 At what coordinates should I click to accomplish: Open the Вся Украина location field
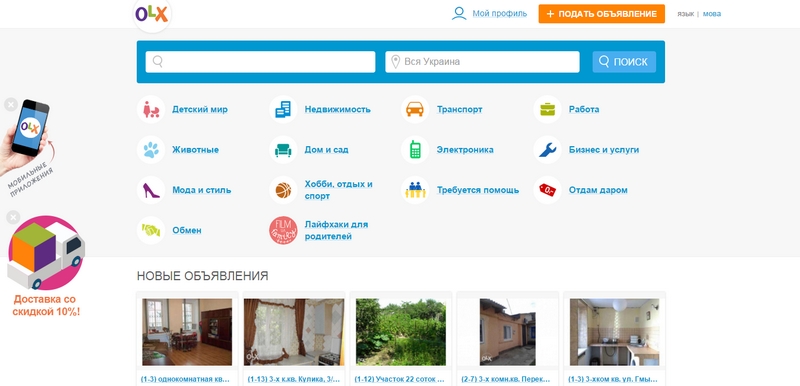(x=482, y=62)
